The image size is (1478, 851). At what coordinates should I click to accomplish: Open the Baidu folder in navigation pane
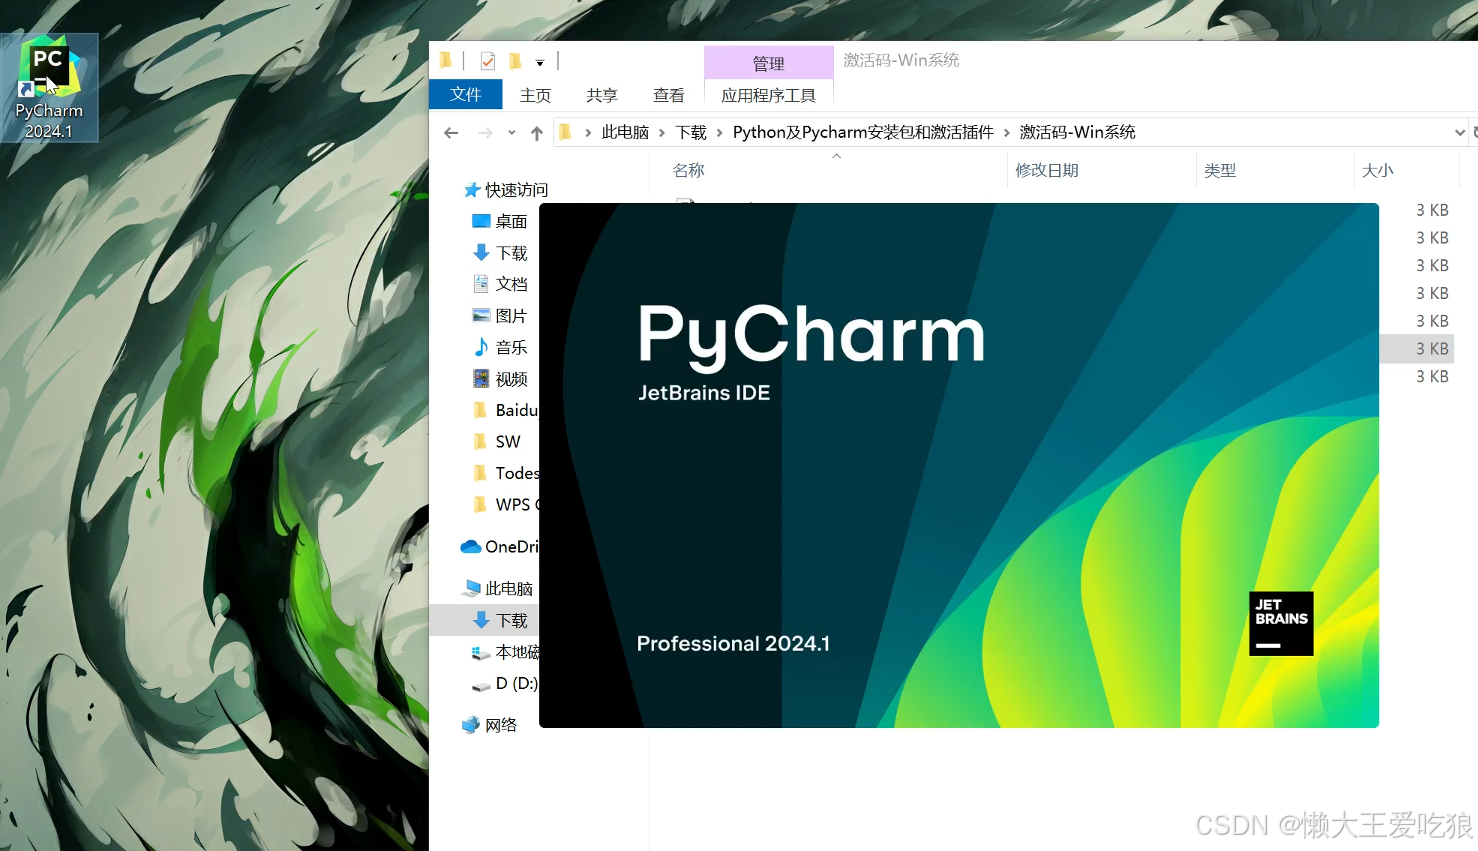(x=505, y=410)
